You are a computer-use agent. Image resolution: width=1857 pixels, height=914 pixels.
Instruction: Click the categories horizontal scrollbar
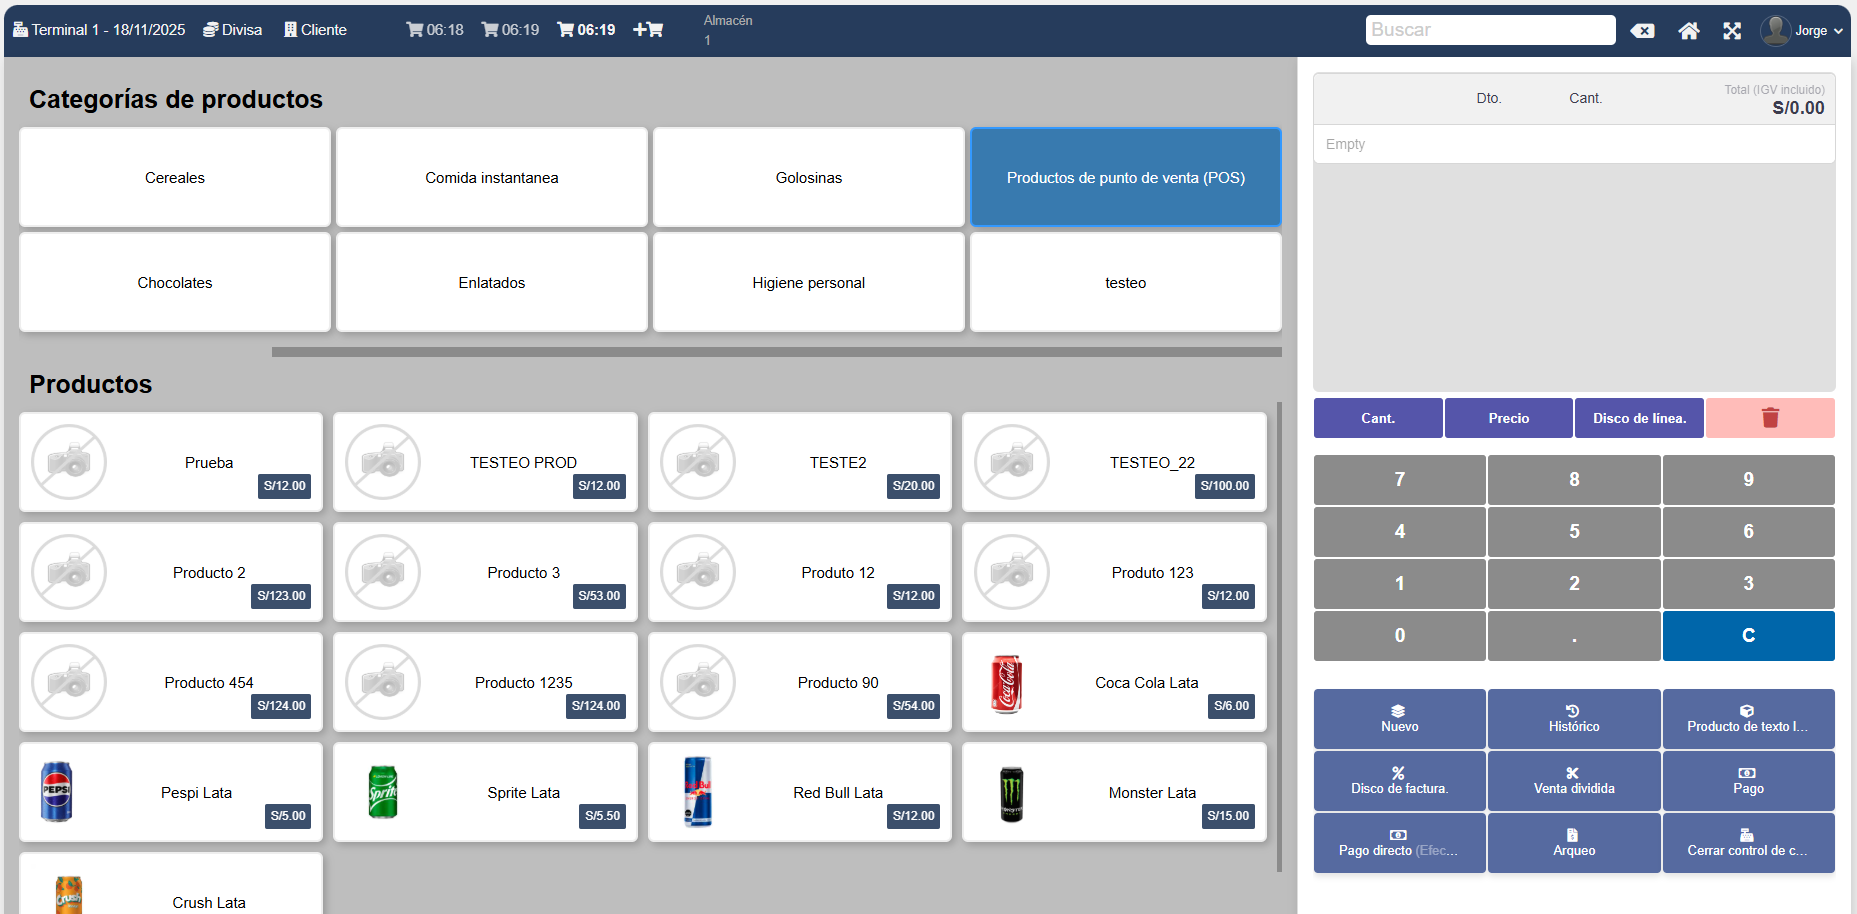tap(777, 352)
